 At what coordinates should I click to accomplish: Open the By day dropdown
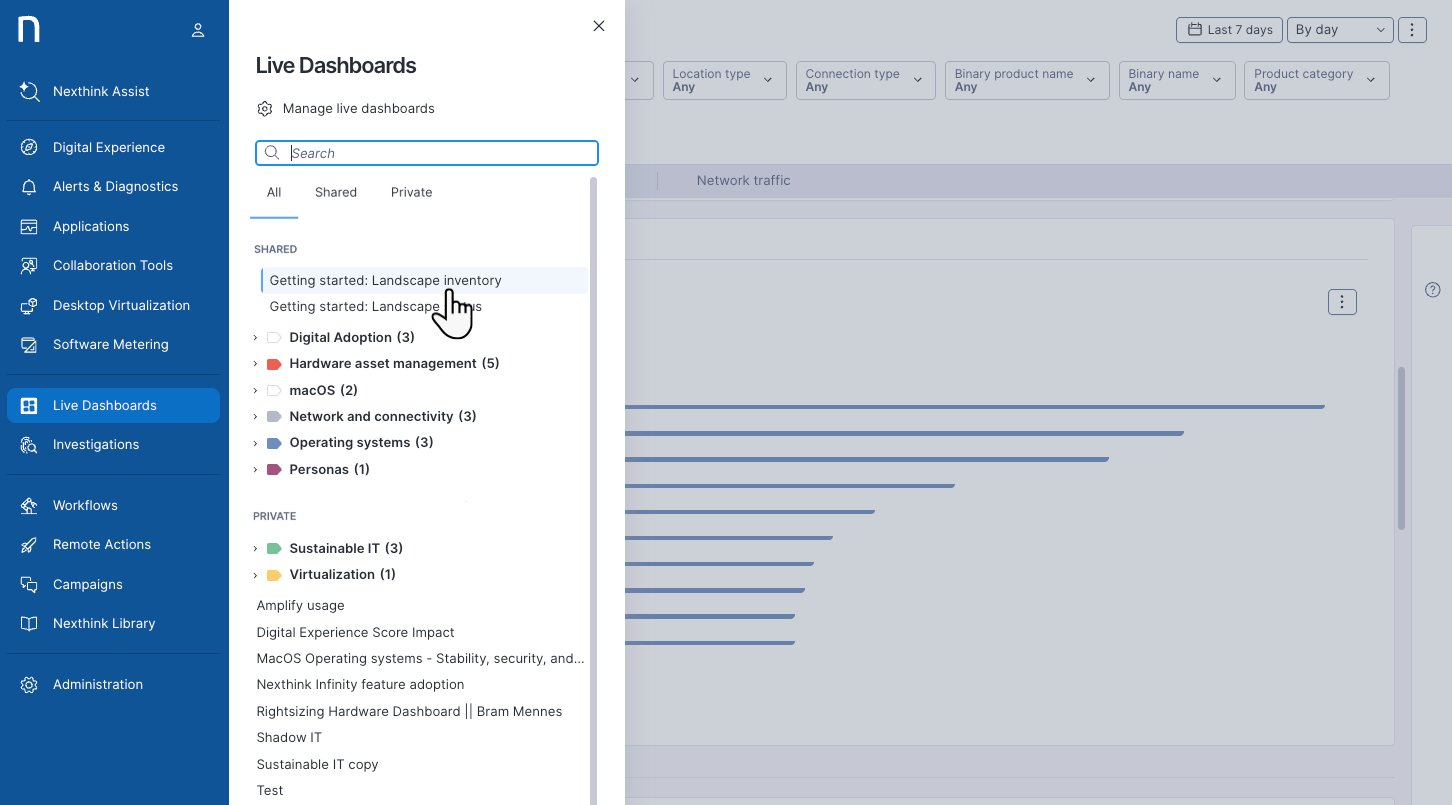pos(1339,30)
